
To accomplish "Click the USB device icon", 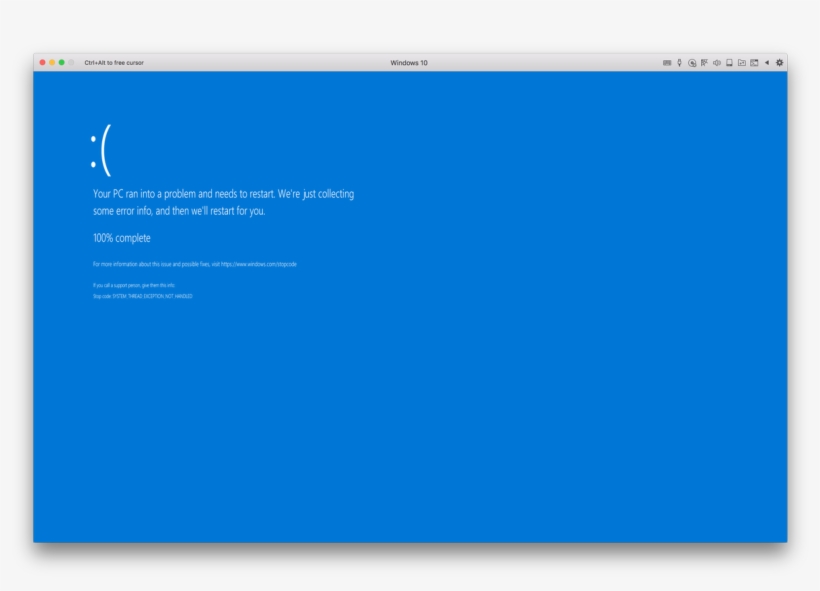I will click(x=679, y=62).
